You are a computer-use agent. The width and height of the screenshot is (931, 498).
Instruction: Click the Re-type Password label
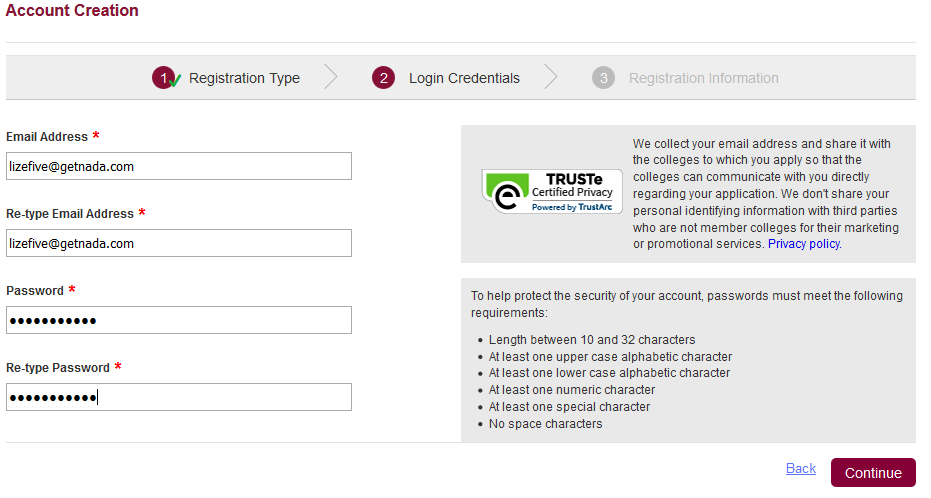coord(58,368)
